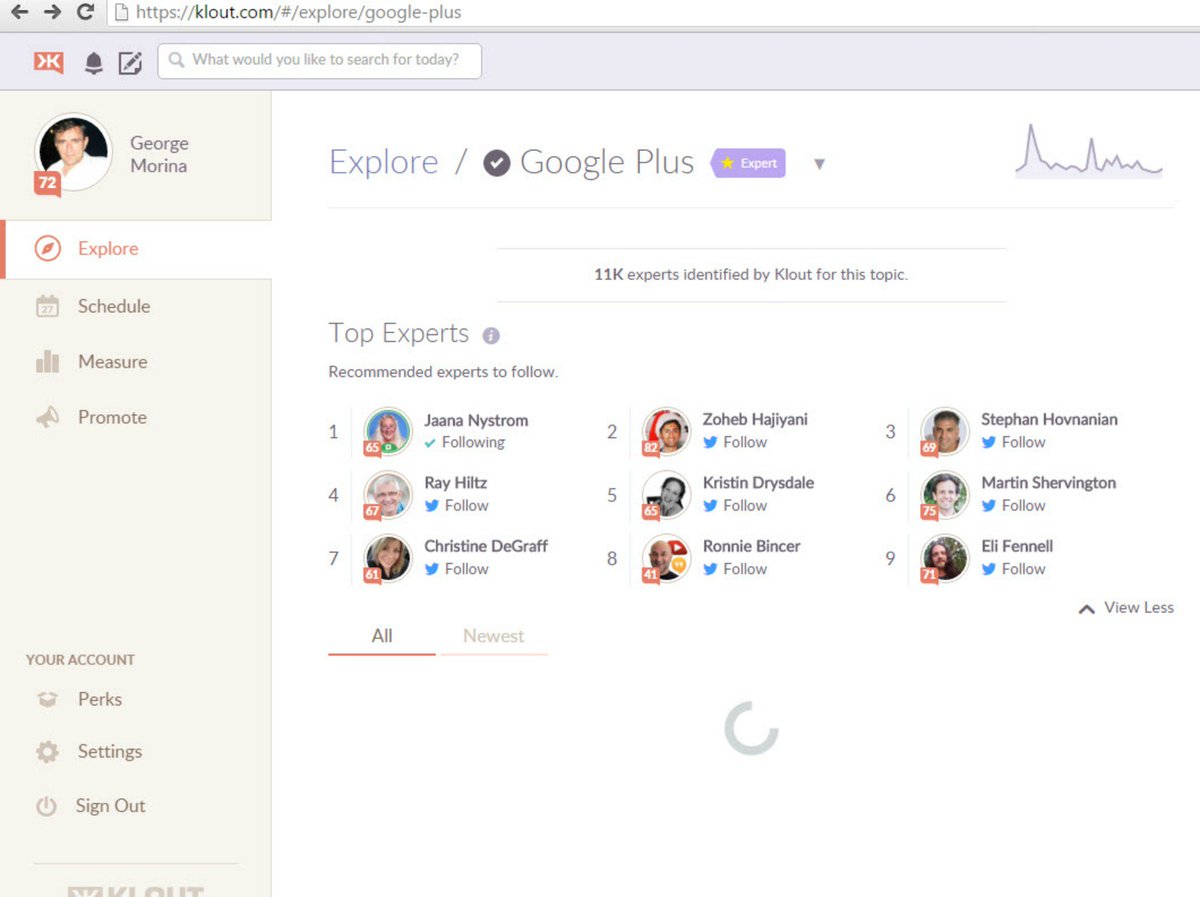
Task: Click the Twitter bird icon beside Ray Hiltz
Action: tap(432, 505)
